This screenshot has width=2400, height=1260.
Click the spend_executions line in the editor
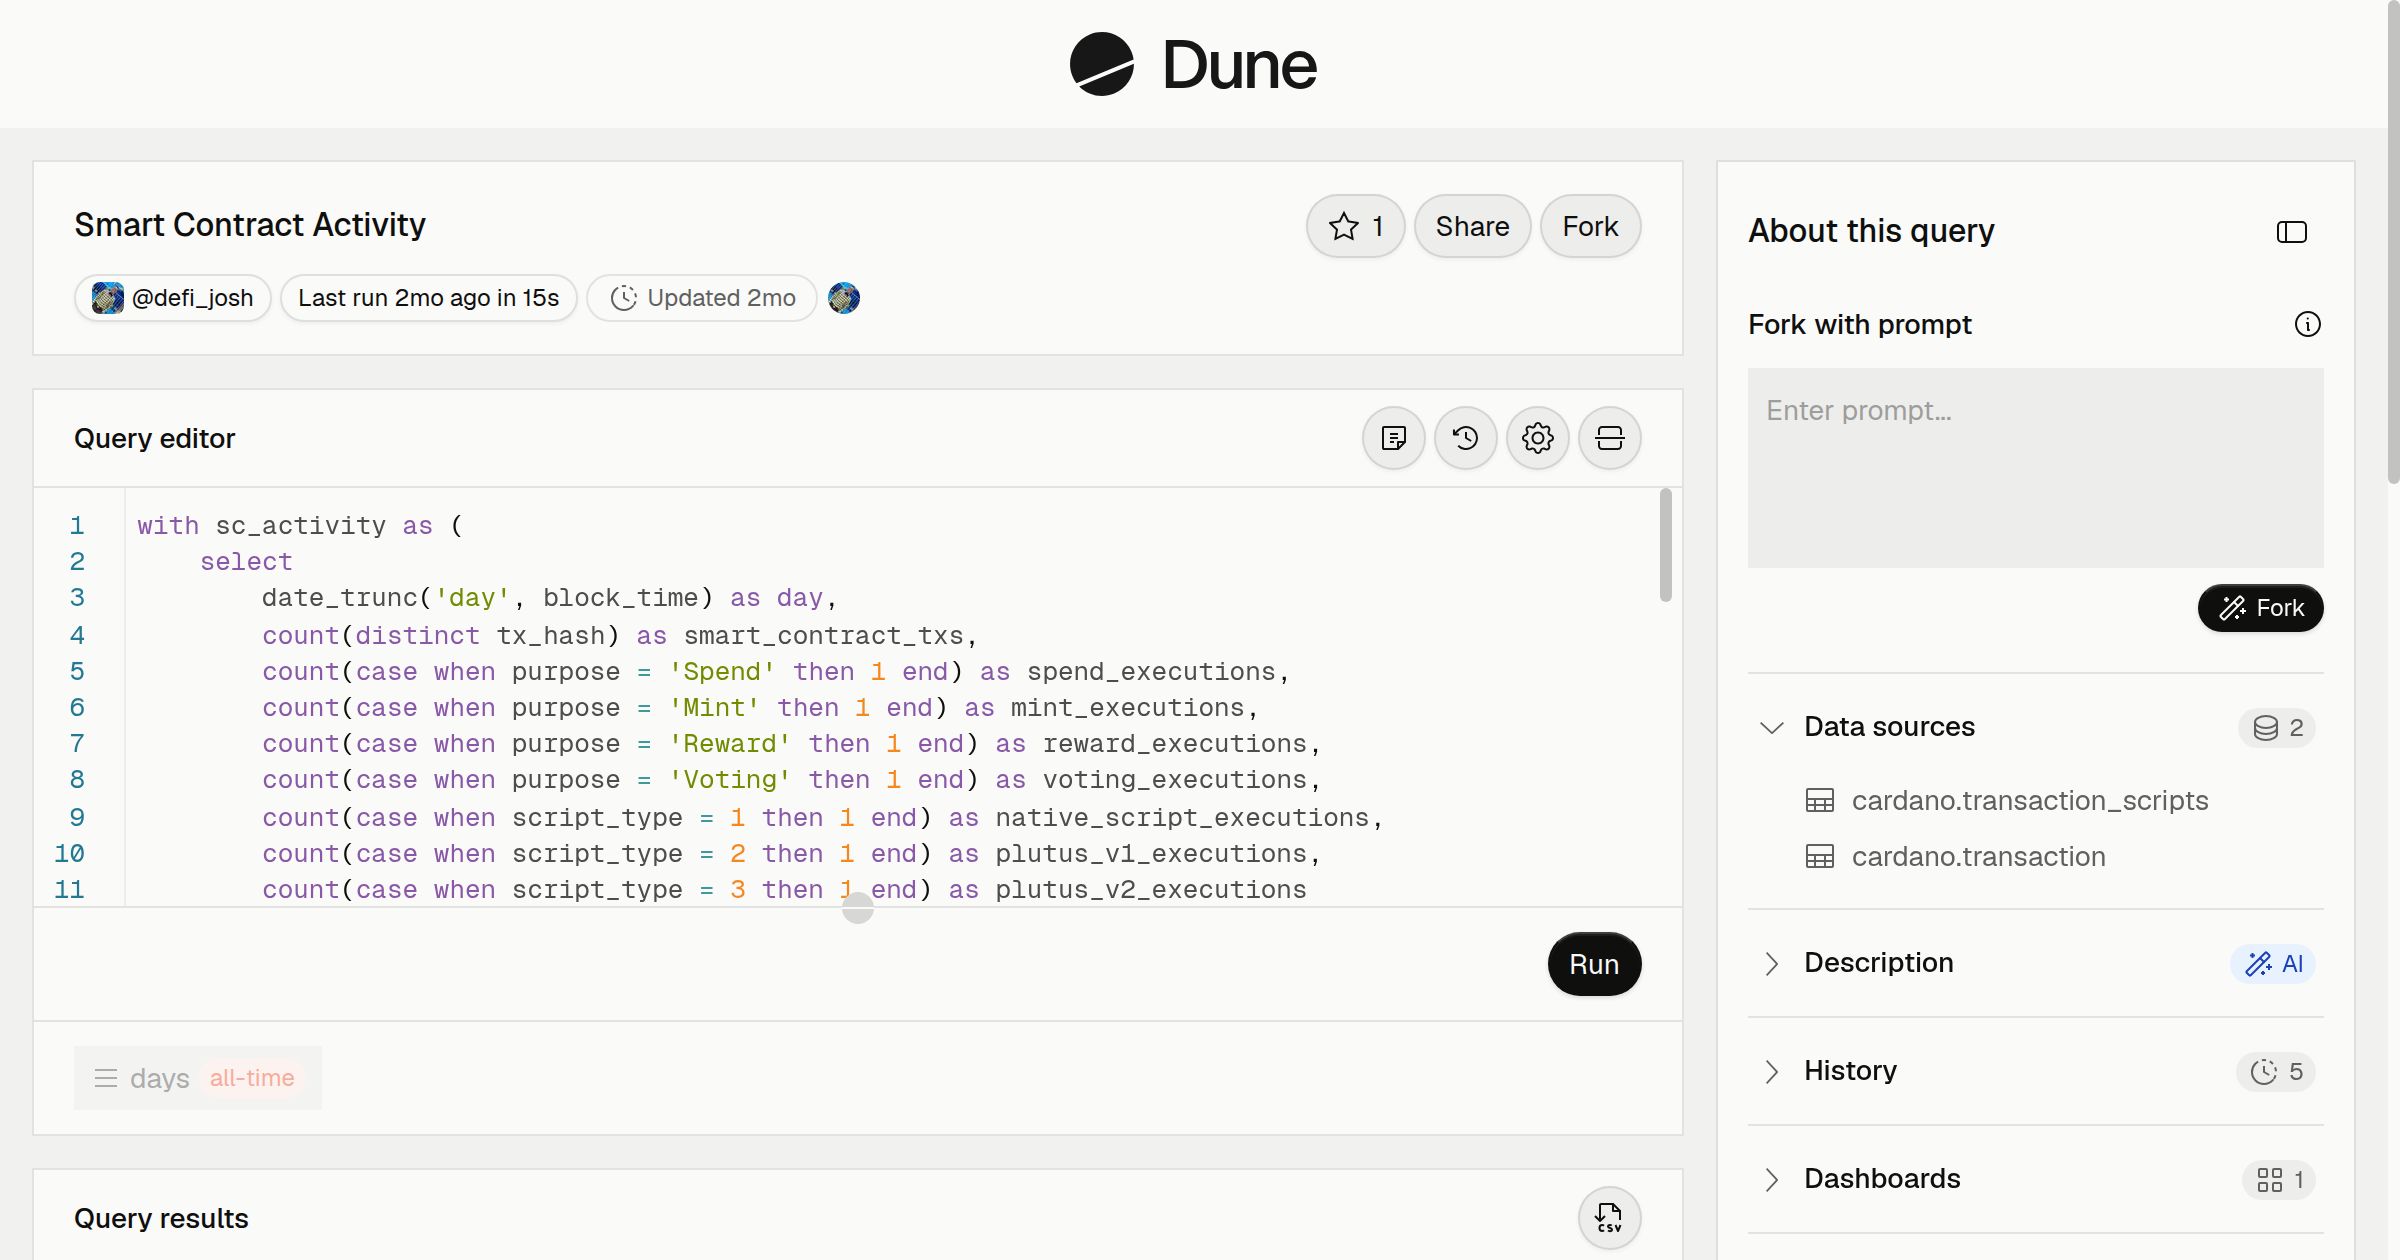pyautogui.click(x=775, y=672)
